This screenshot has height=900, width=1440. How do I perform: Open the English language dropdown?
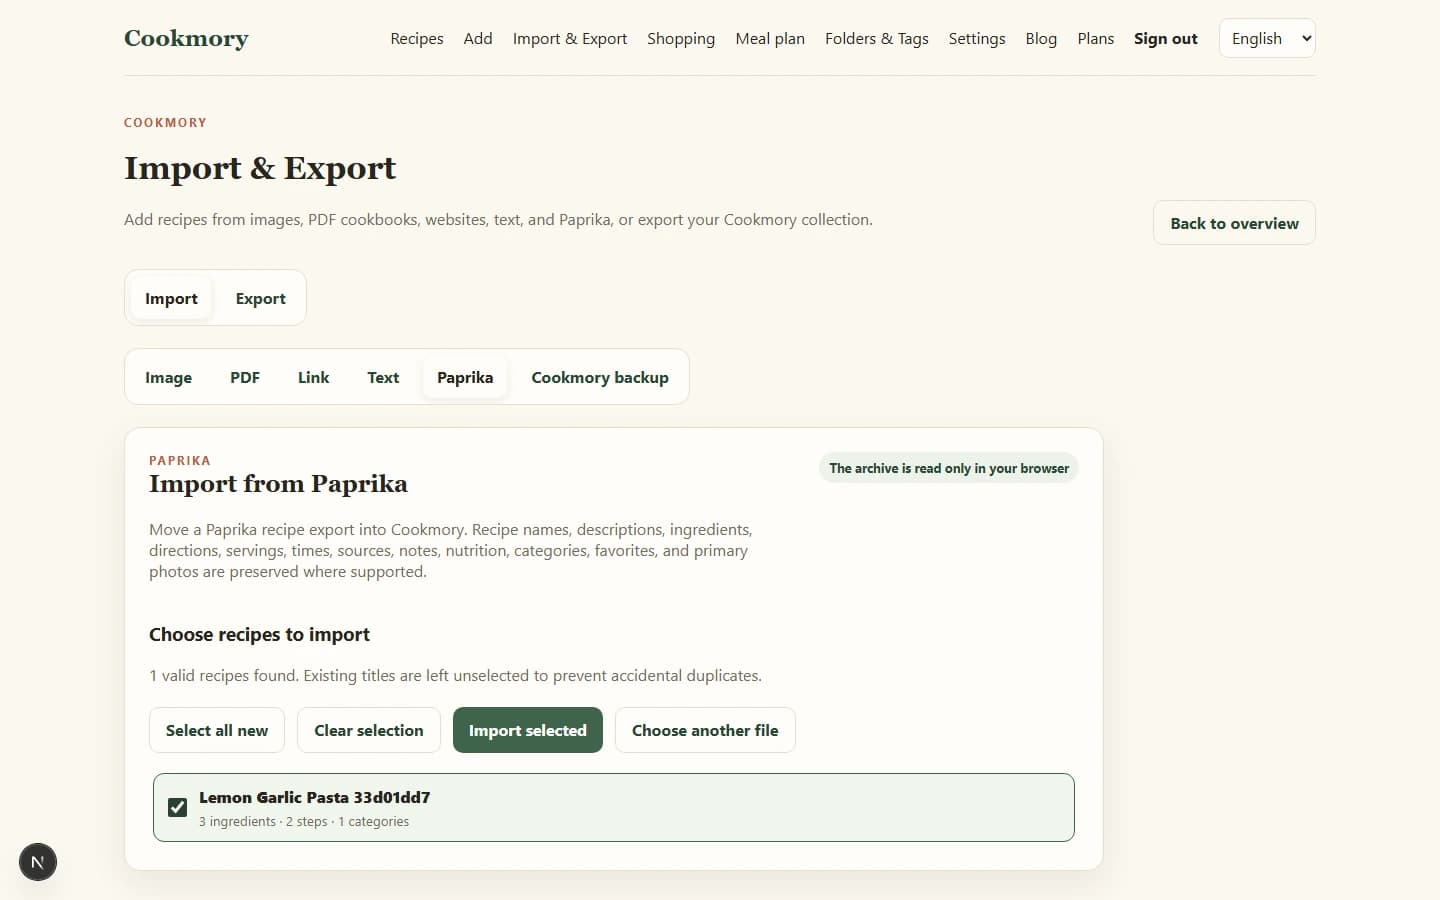coord(1267,38)
